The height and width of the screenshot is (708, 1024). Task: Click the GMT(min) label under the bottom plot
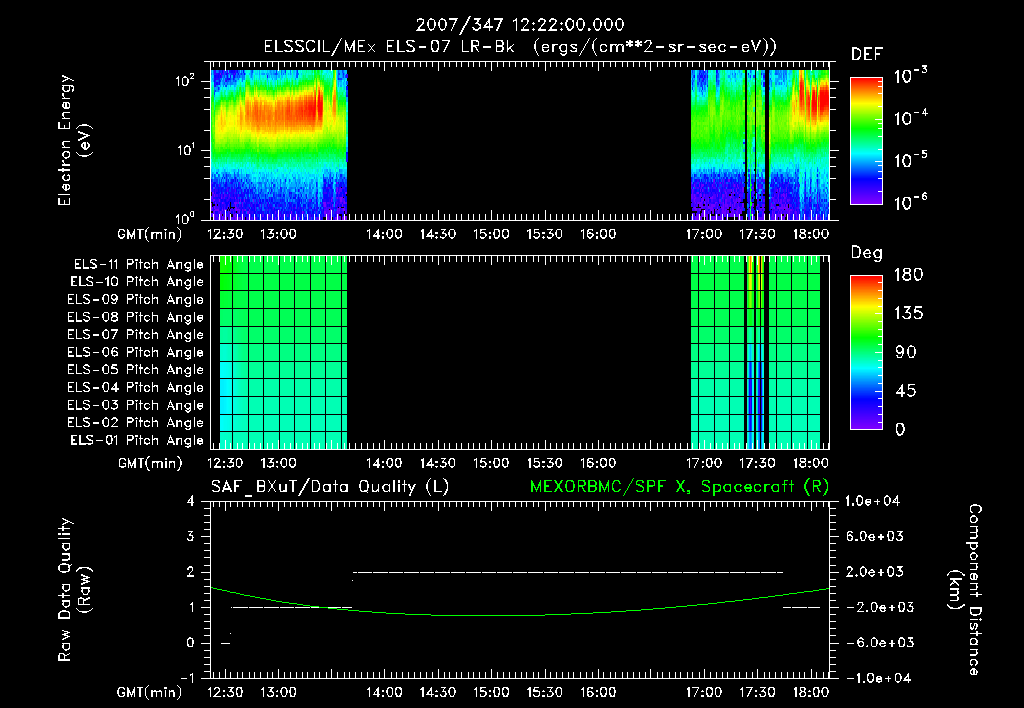pyautogui.click(x=149, y=692)
